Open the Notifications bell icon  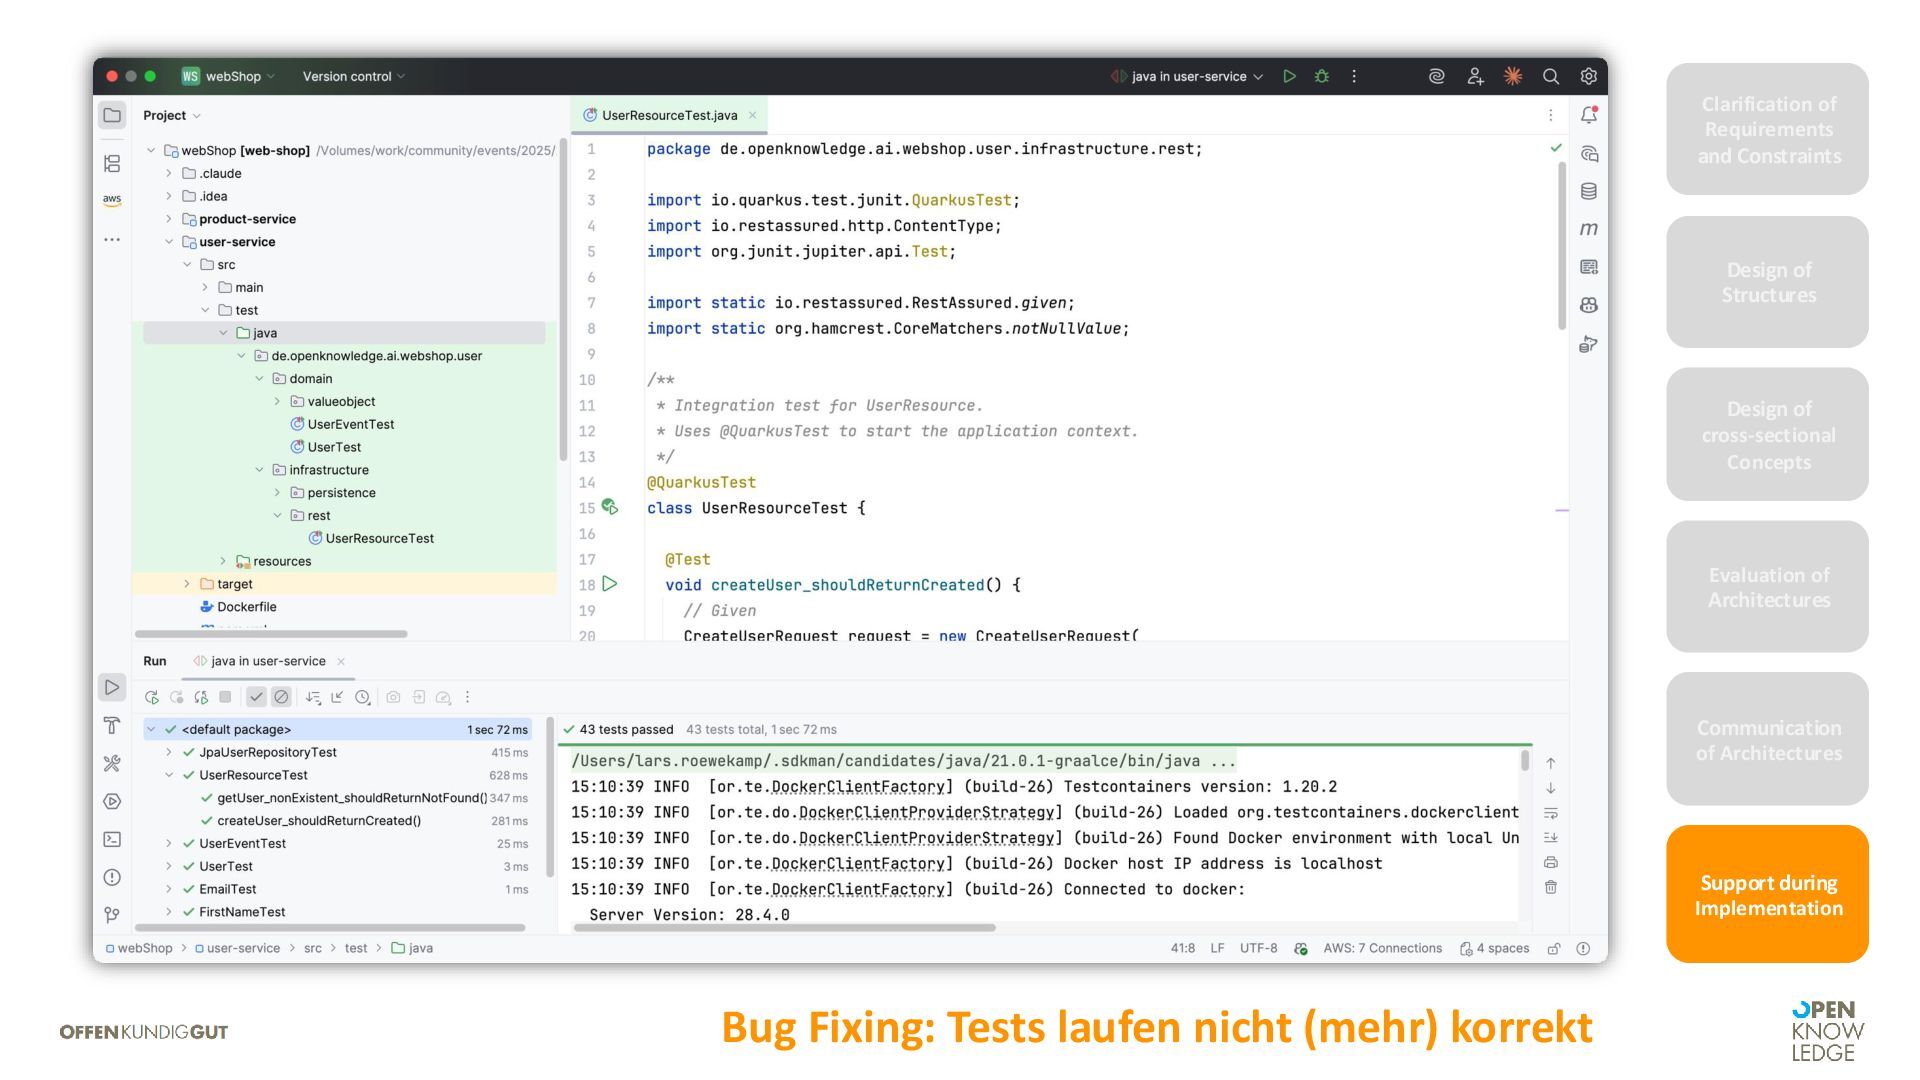(x=1588, y=115)
